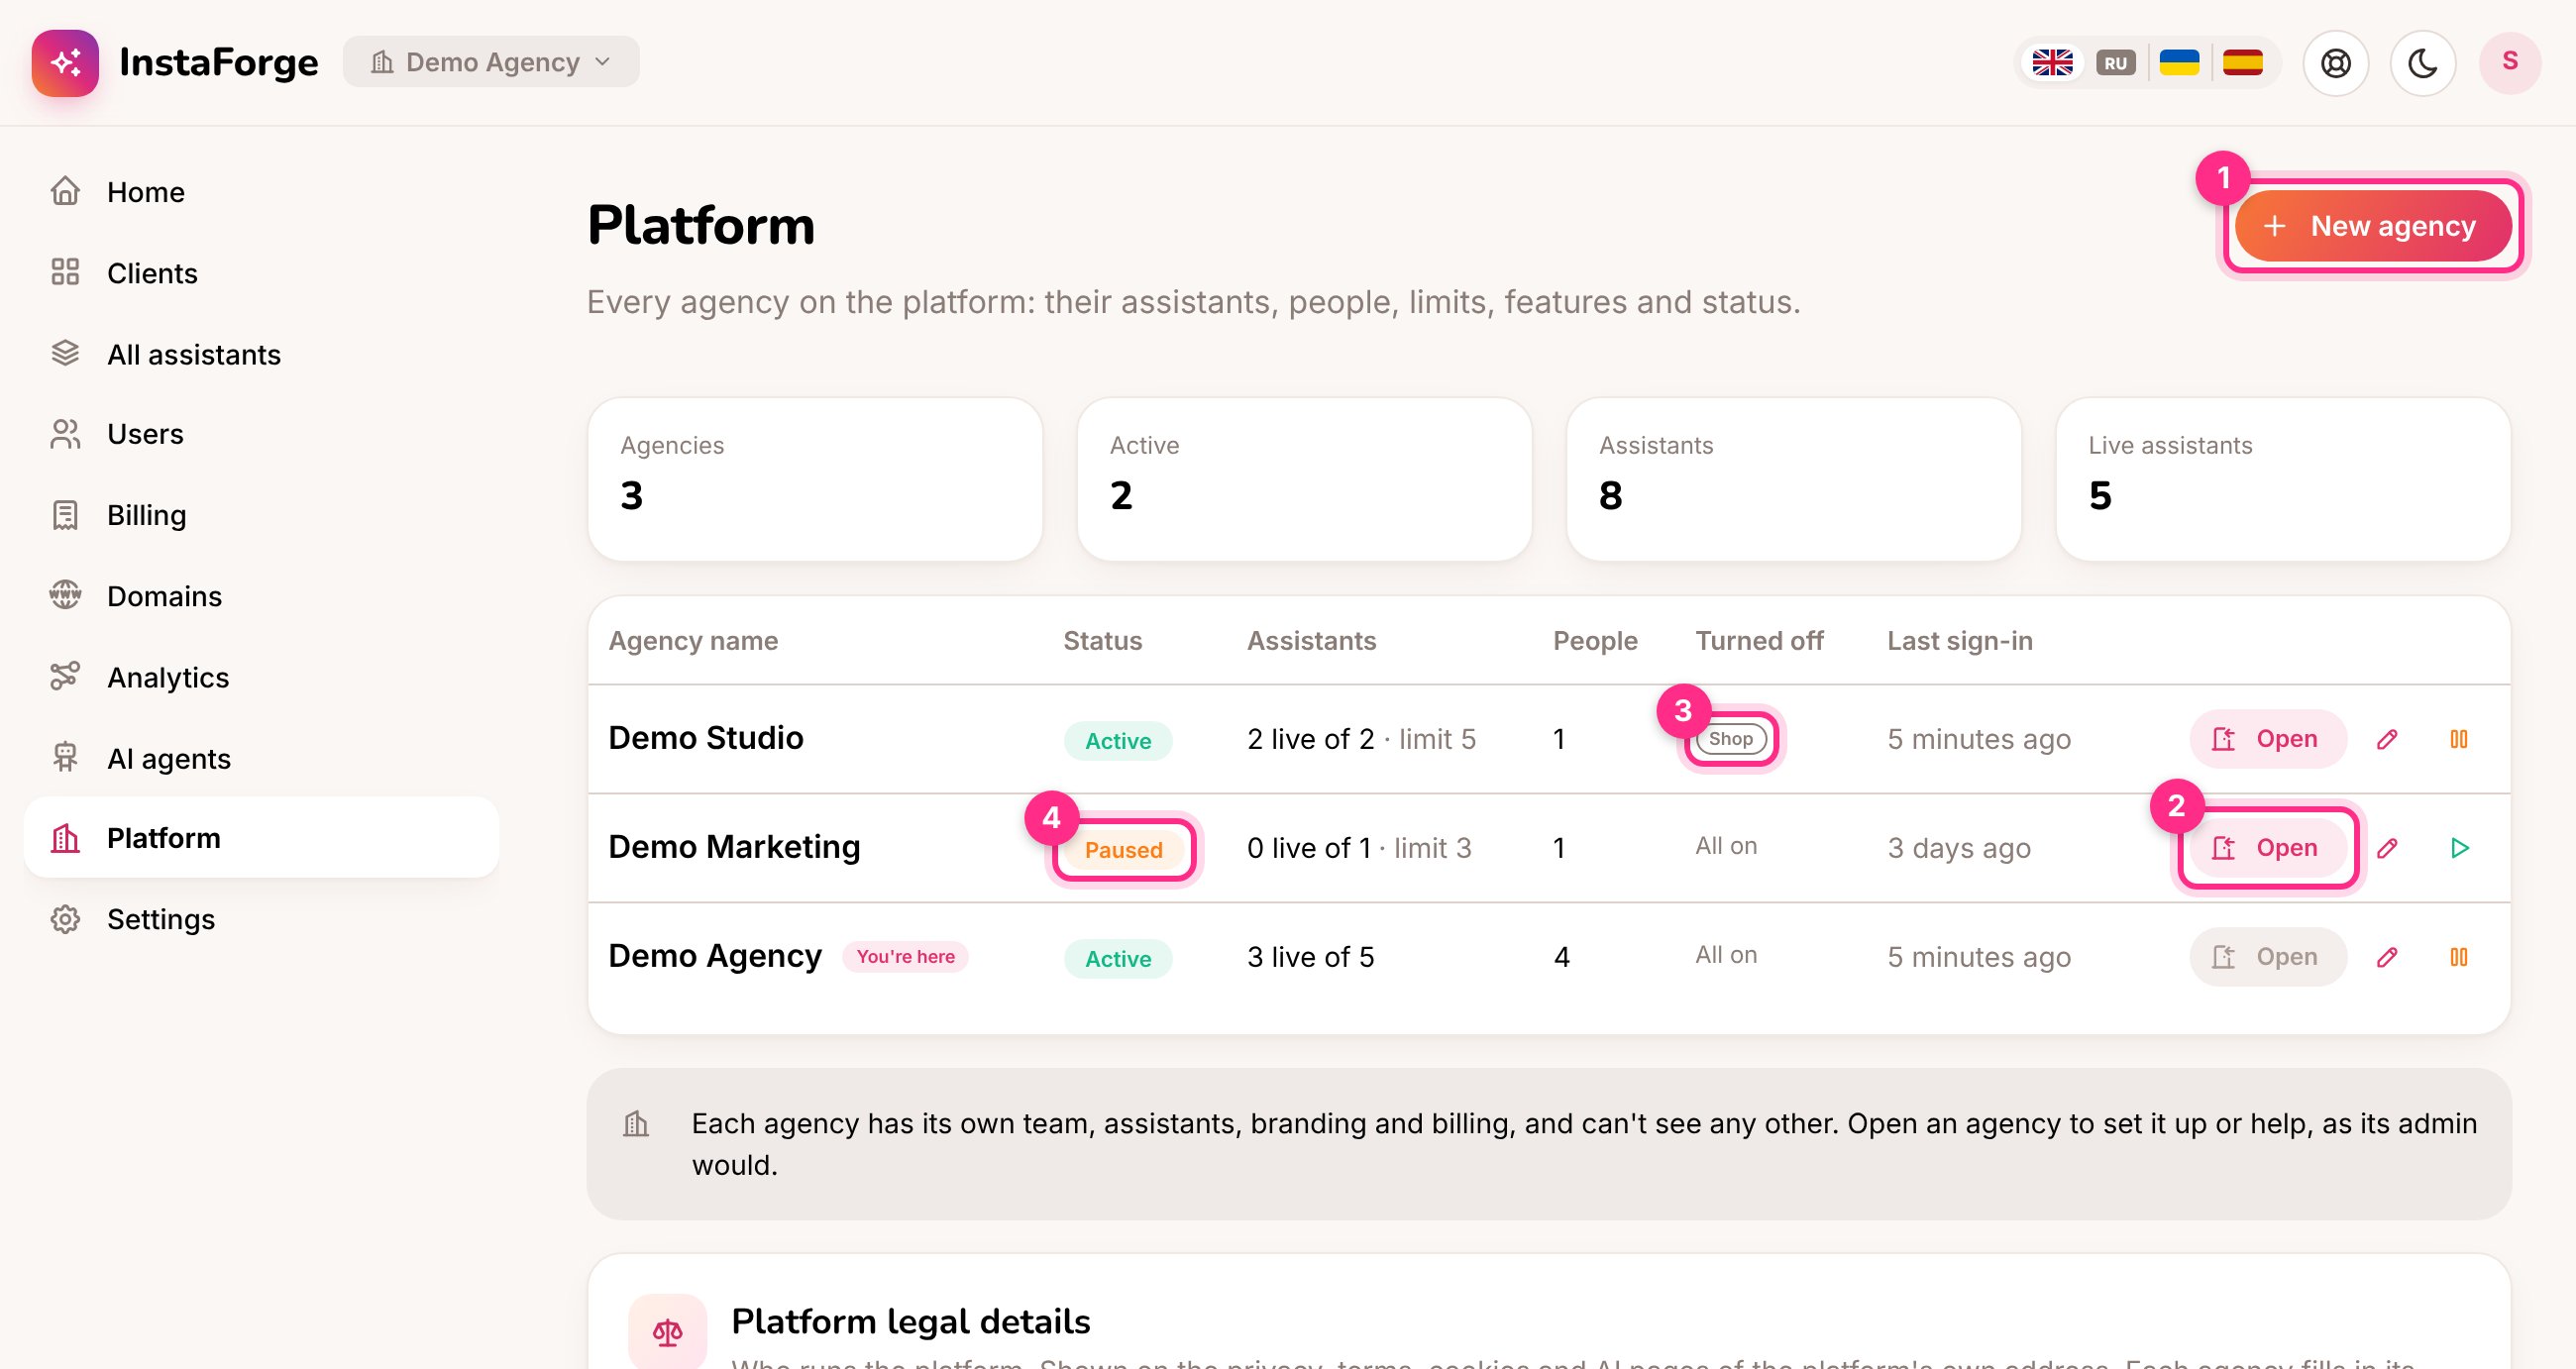
Task: Select the Ukrainian flag language
Action: [2179, 63]
